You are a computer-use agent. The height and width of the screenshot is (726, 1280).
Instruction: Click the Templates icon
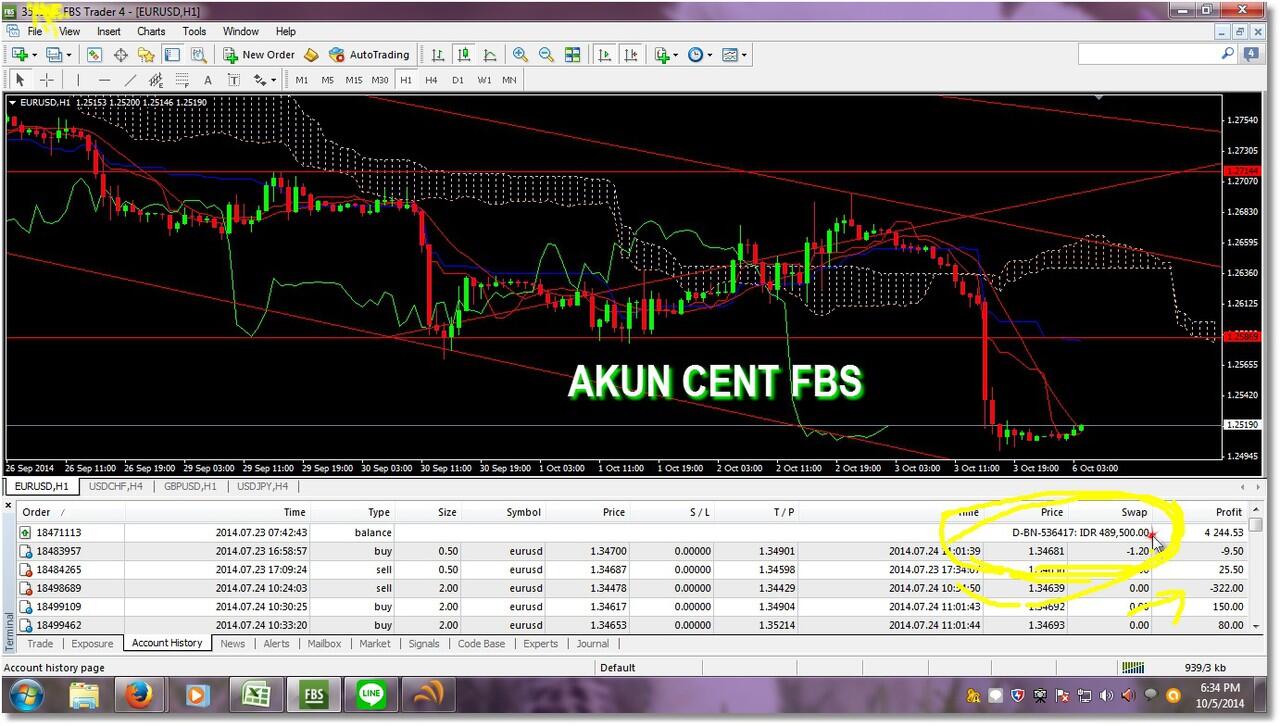click(730, 55)
